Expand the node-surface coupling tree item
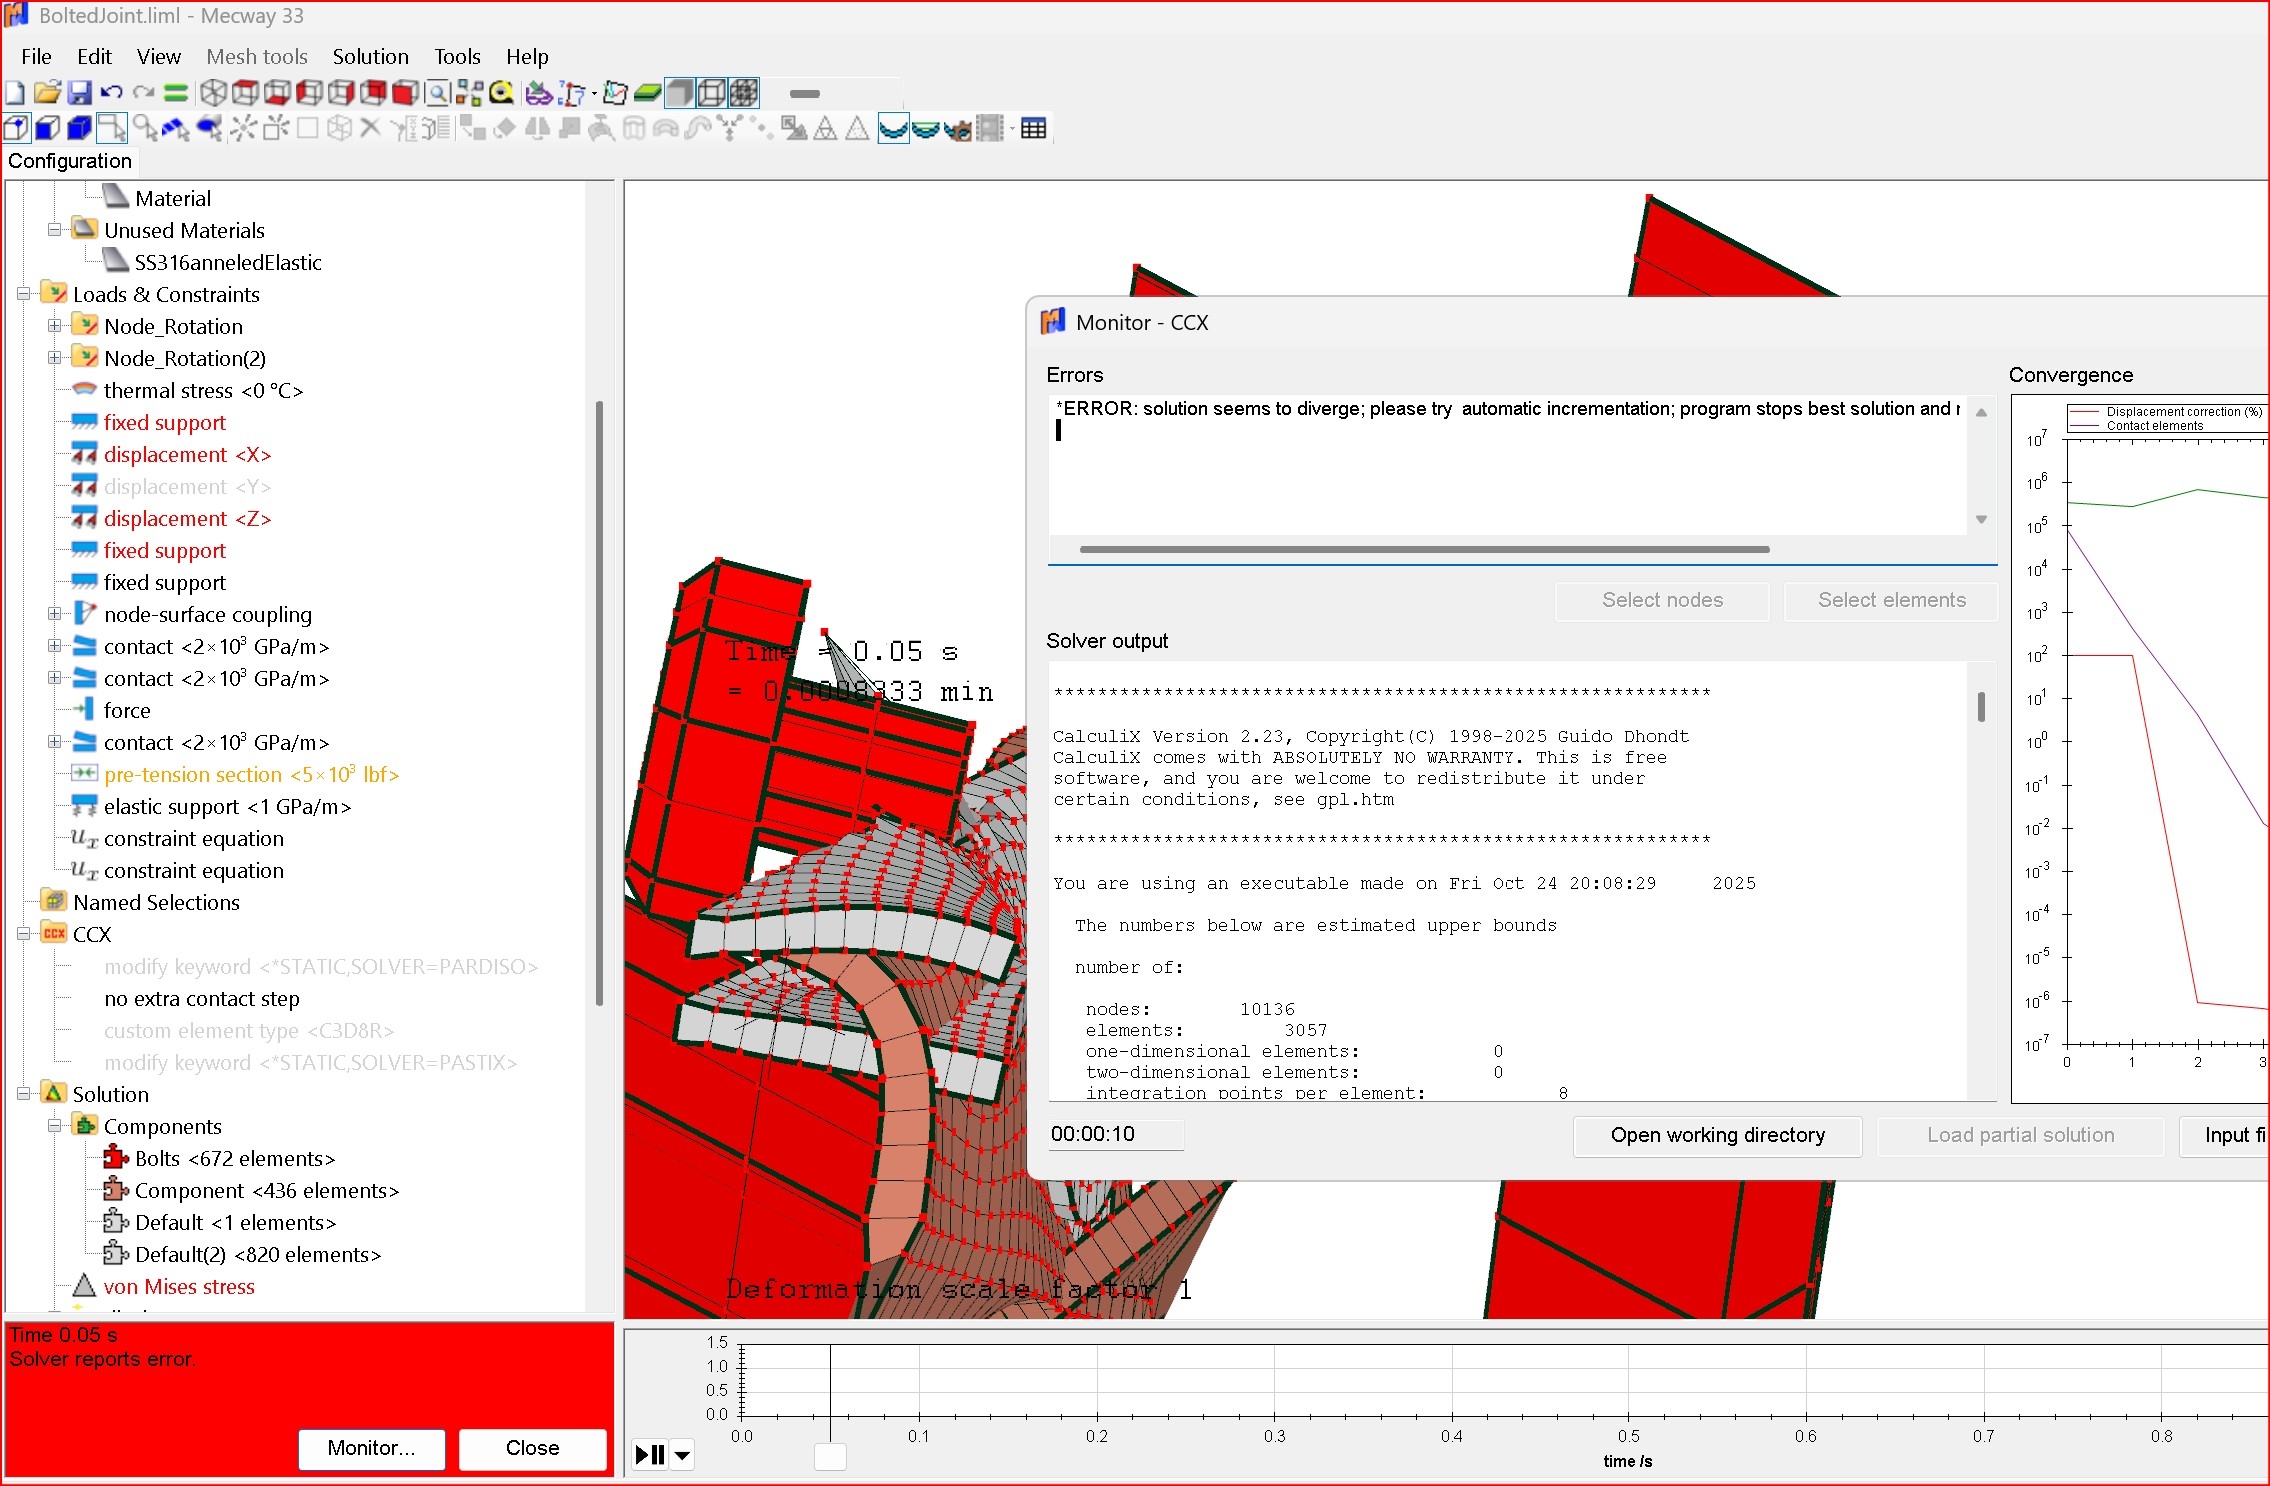 click(54, 614)
